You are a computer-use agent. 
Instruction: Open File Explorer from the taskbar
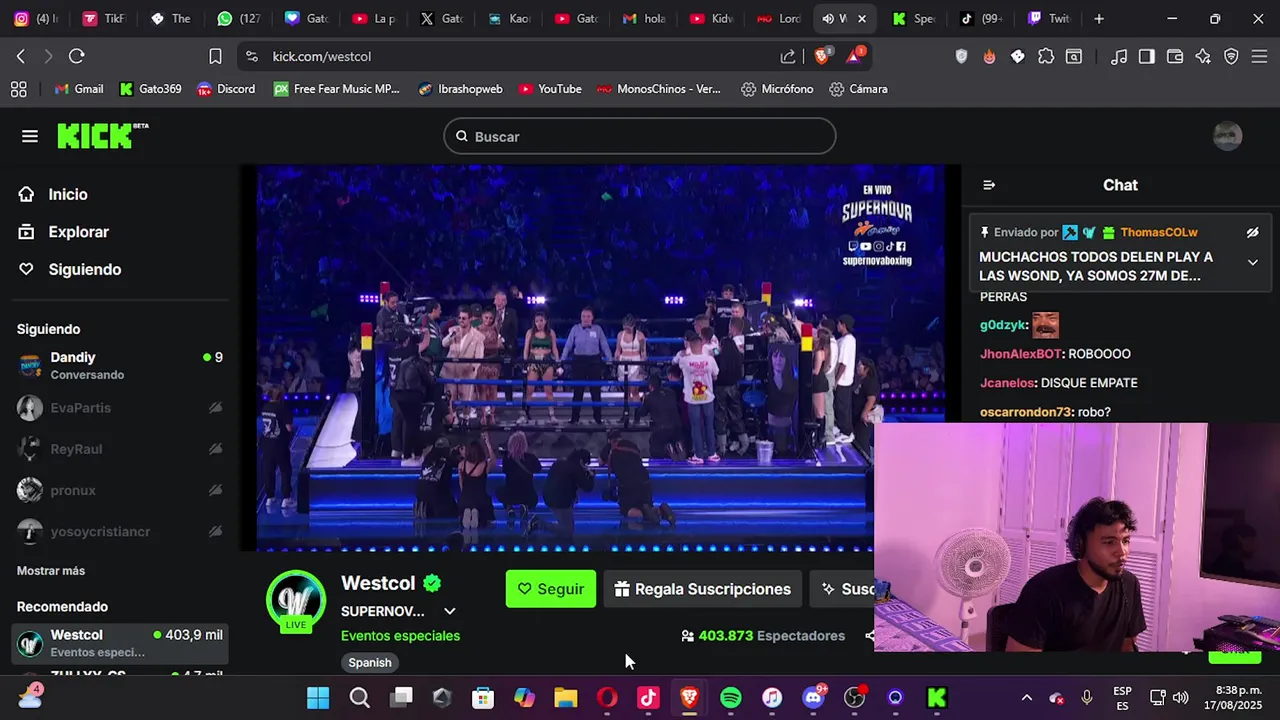566,698
